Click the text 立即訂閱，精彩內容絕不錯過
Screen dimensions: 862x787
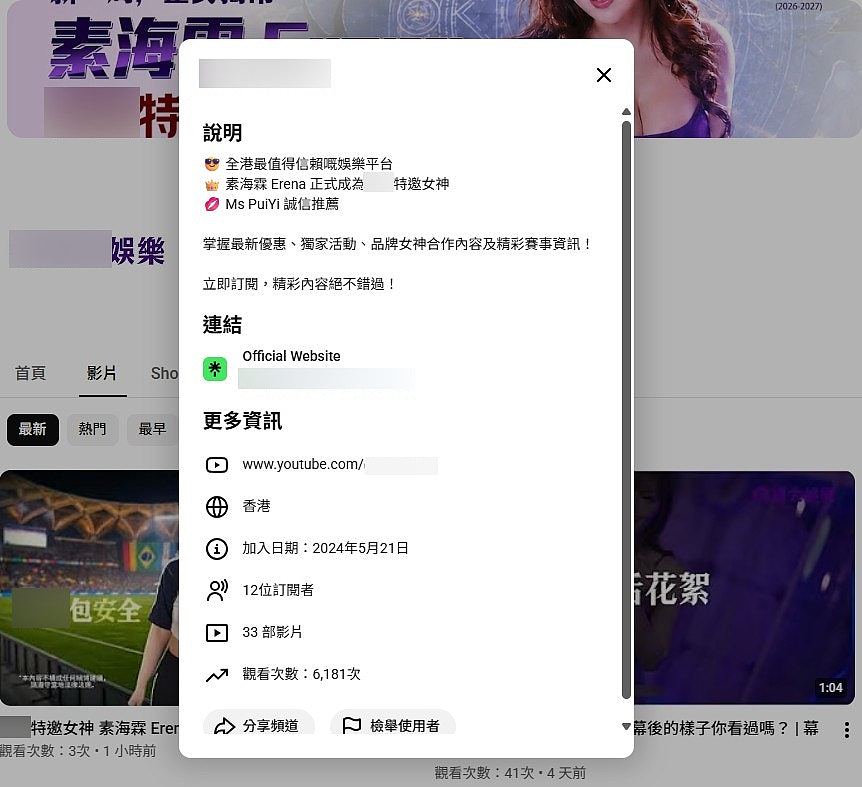click(x=299, y=285)
